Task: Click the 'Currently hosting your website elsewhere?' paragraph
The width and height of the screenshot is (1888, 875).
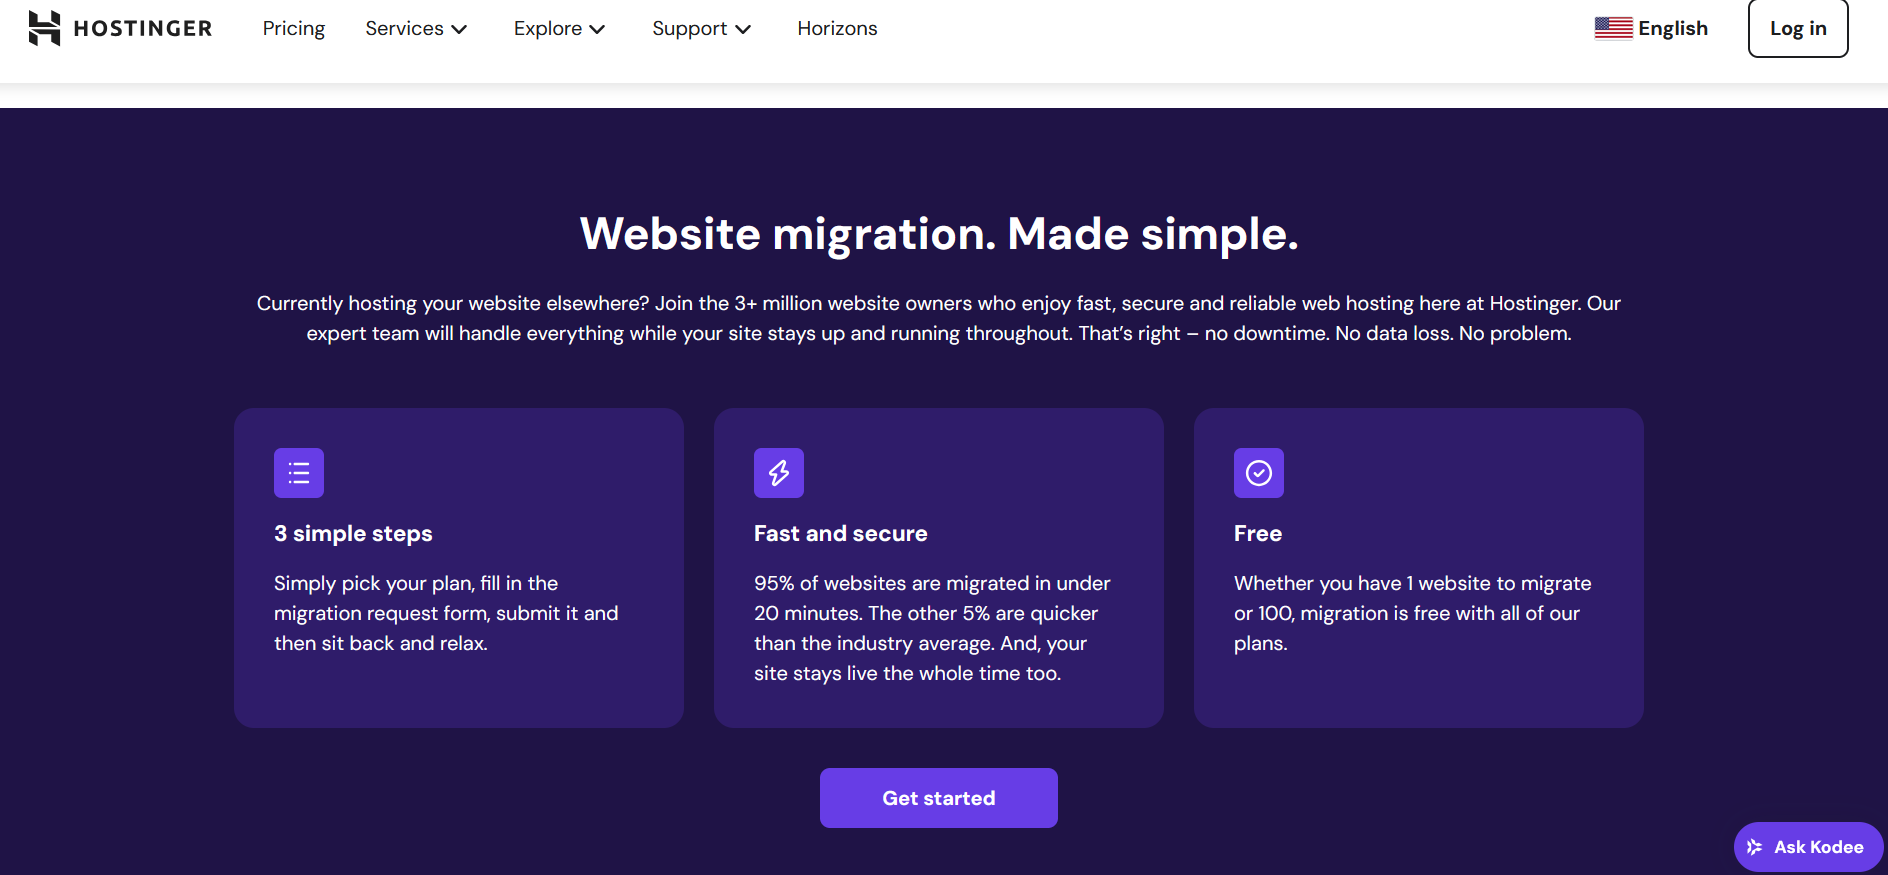Action: [x=939, y=318]
